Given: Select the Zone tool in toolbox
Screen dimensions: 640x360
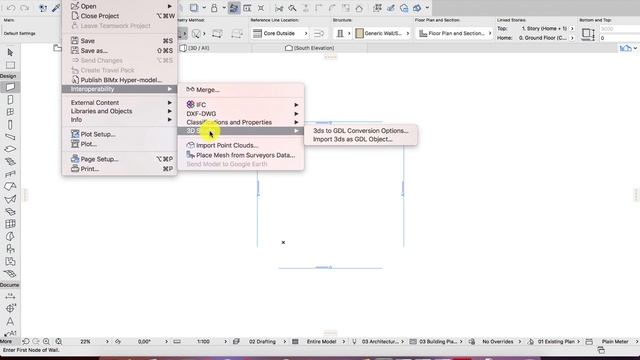Looking at the screenshot, I should pos(10,261).
